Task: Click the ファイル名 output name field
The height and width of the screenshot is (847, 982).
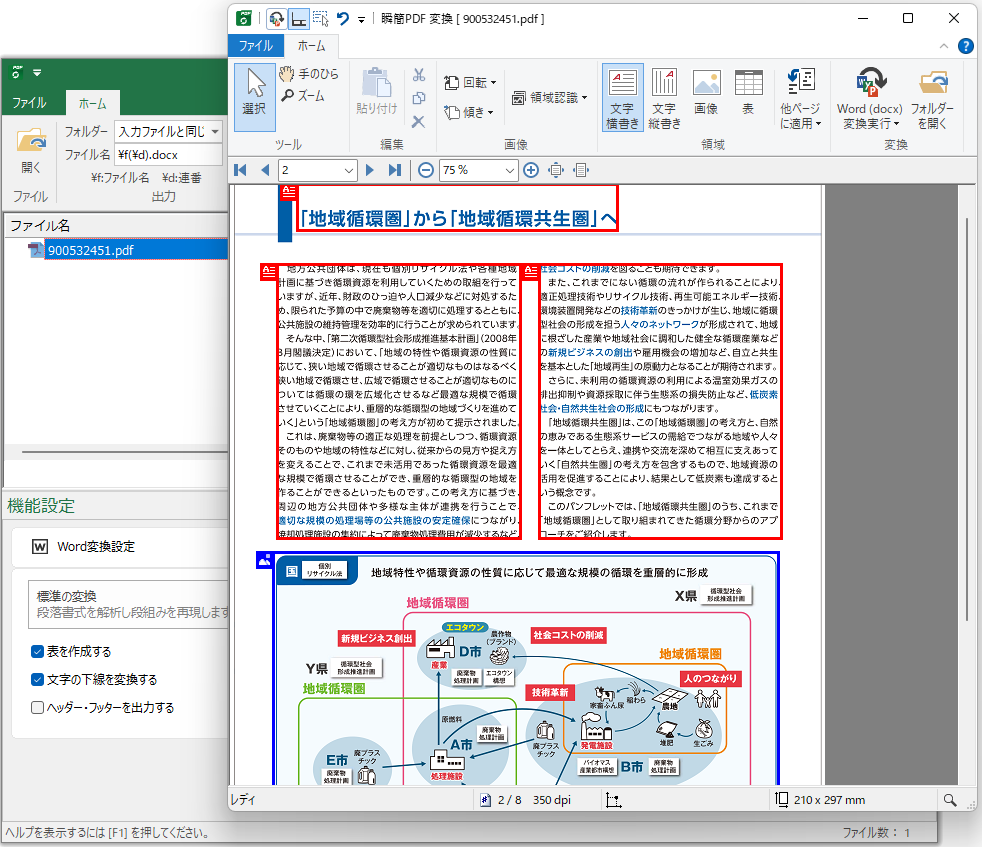Action: pos(167,155)
